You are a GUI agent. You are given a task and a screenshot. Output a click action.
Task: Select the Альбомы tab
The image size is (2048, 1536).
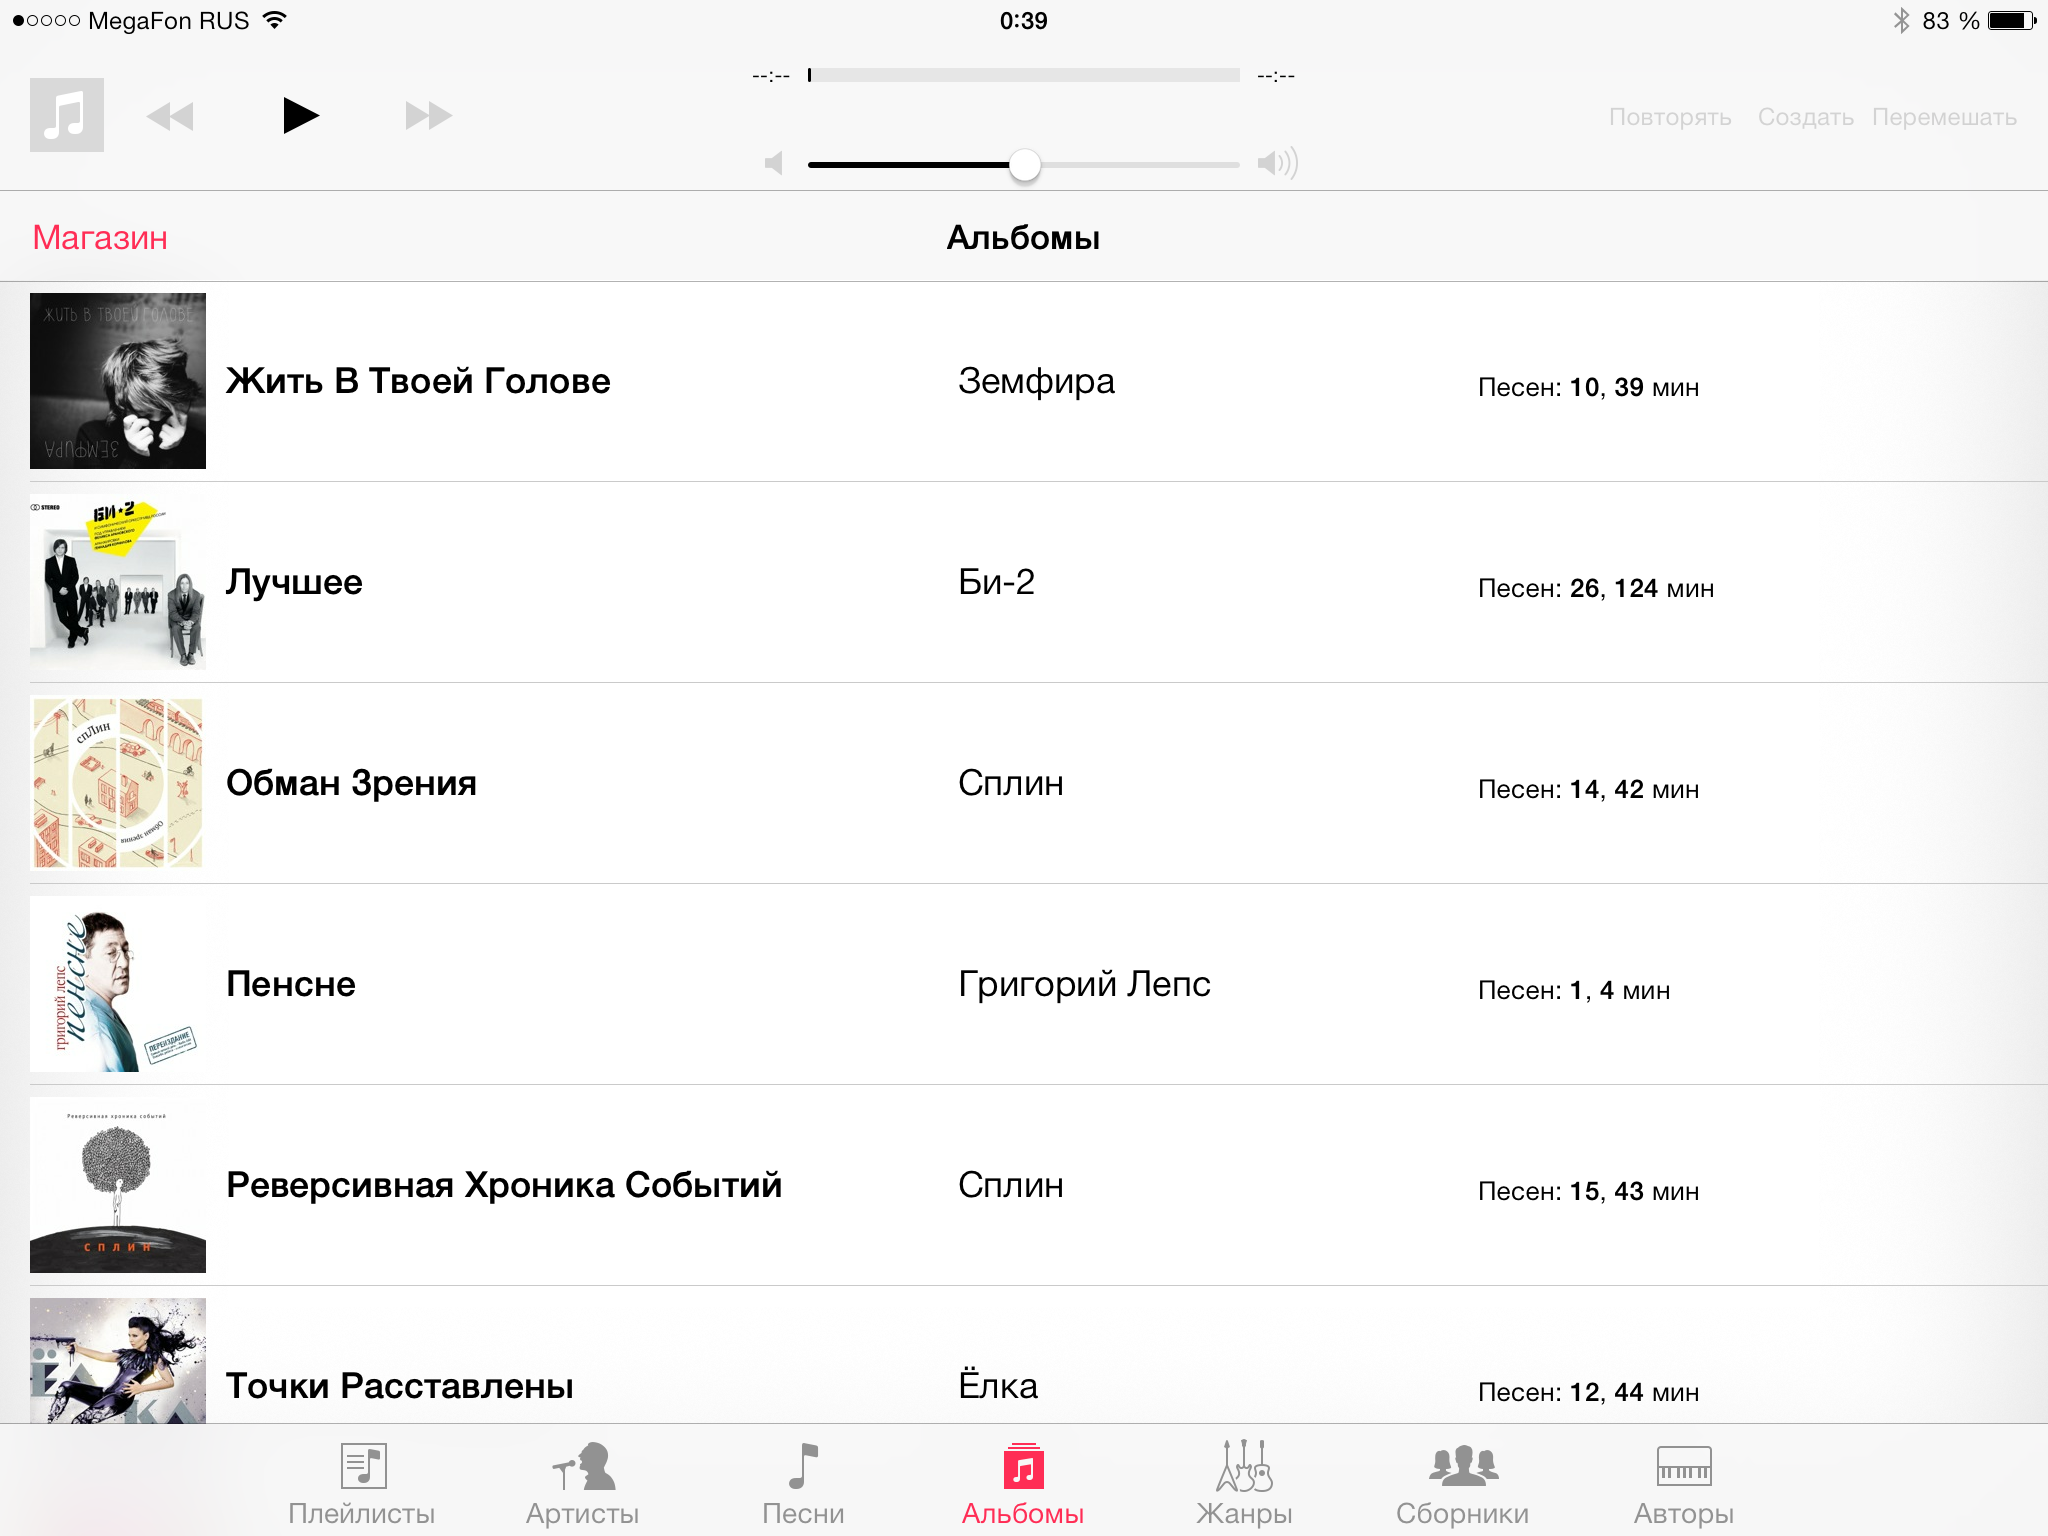(x=1023, y=1484)
